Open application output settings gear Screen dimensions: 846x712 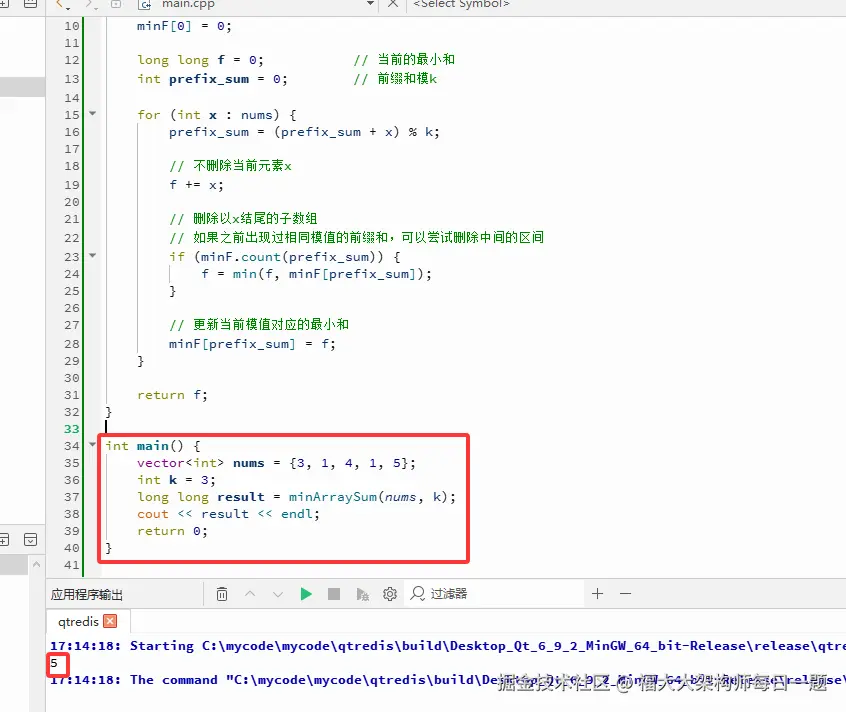[x=390, y=594]
